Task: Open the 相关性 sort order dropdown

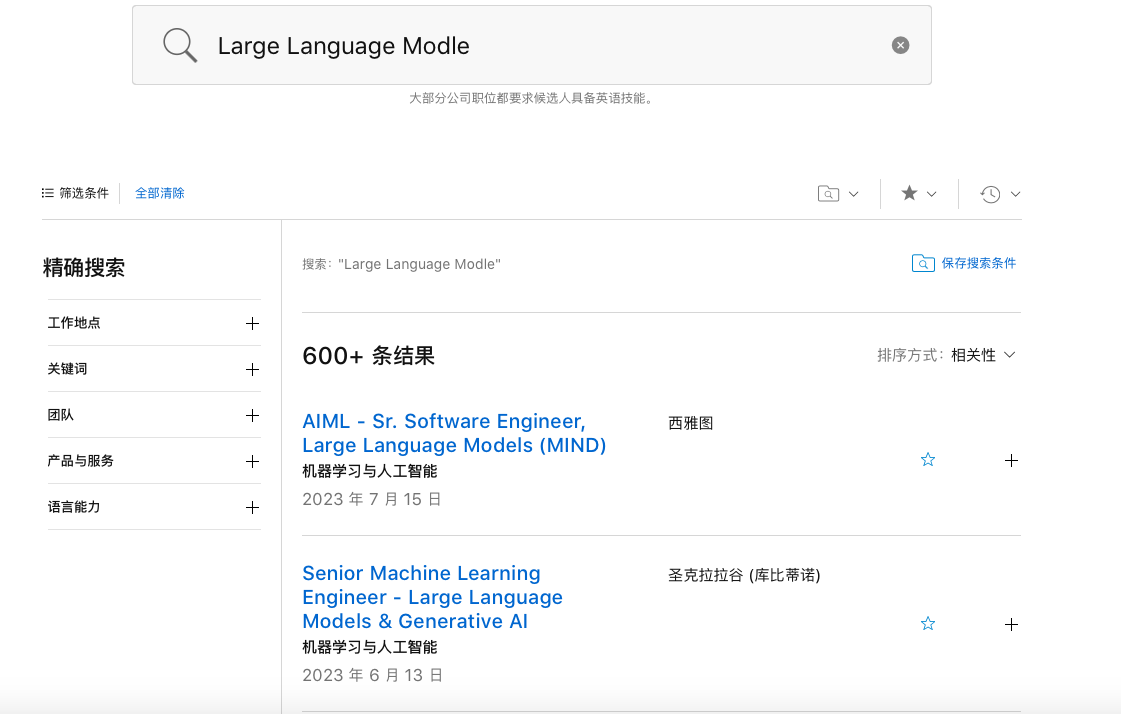Action: tap(983, 354)
